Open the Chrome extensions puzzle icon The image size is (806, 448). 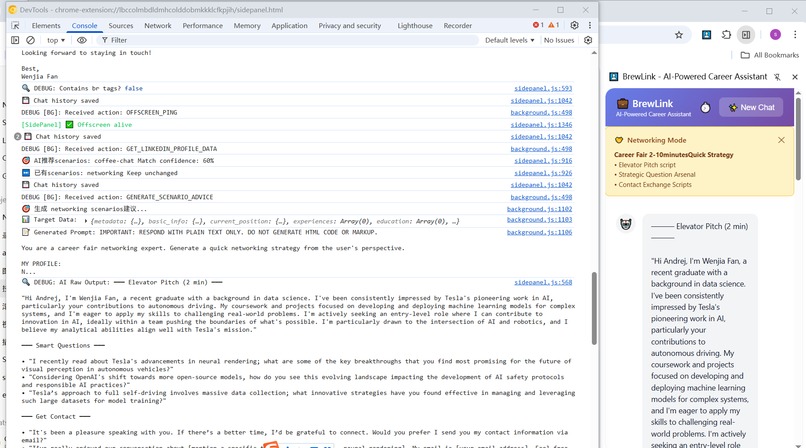(726, 35)
